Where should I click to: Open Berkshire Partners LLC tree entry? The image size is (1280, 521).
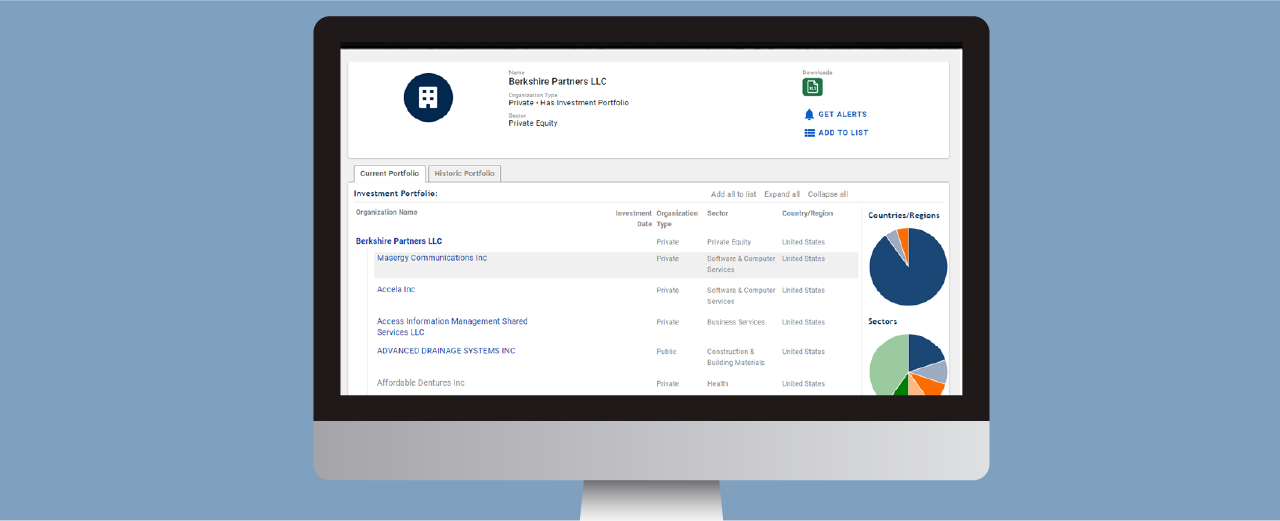tap(399, 241)
